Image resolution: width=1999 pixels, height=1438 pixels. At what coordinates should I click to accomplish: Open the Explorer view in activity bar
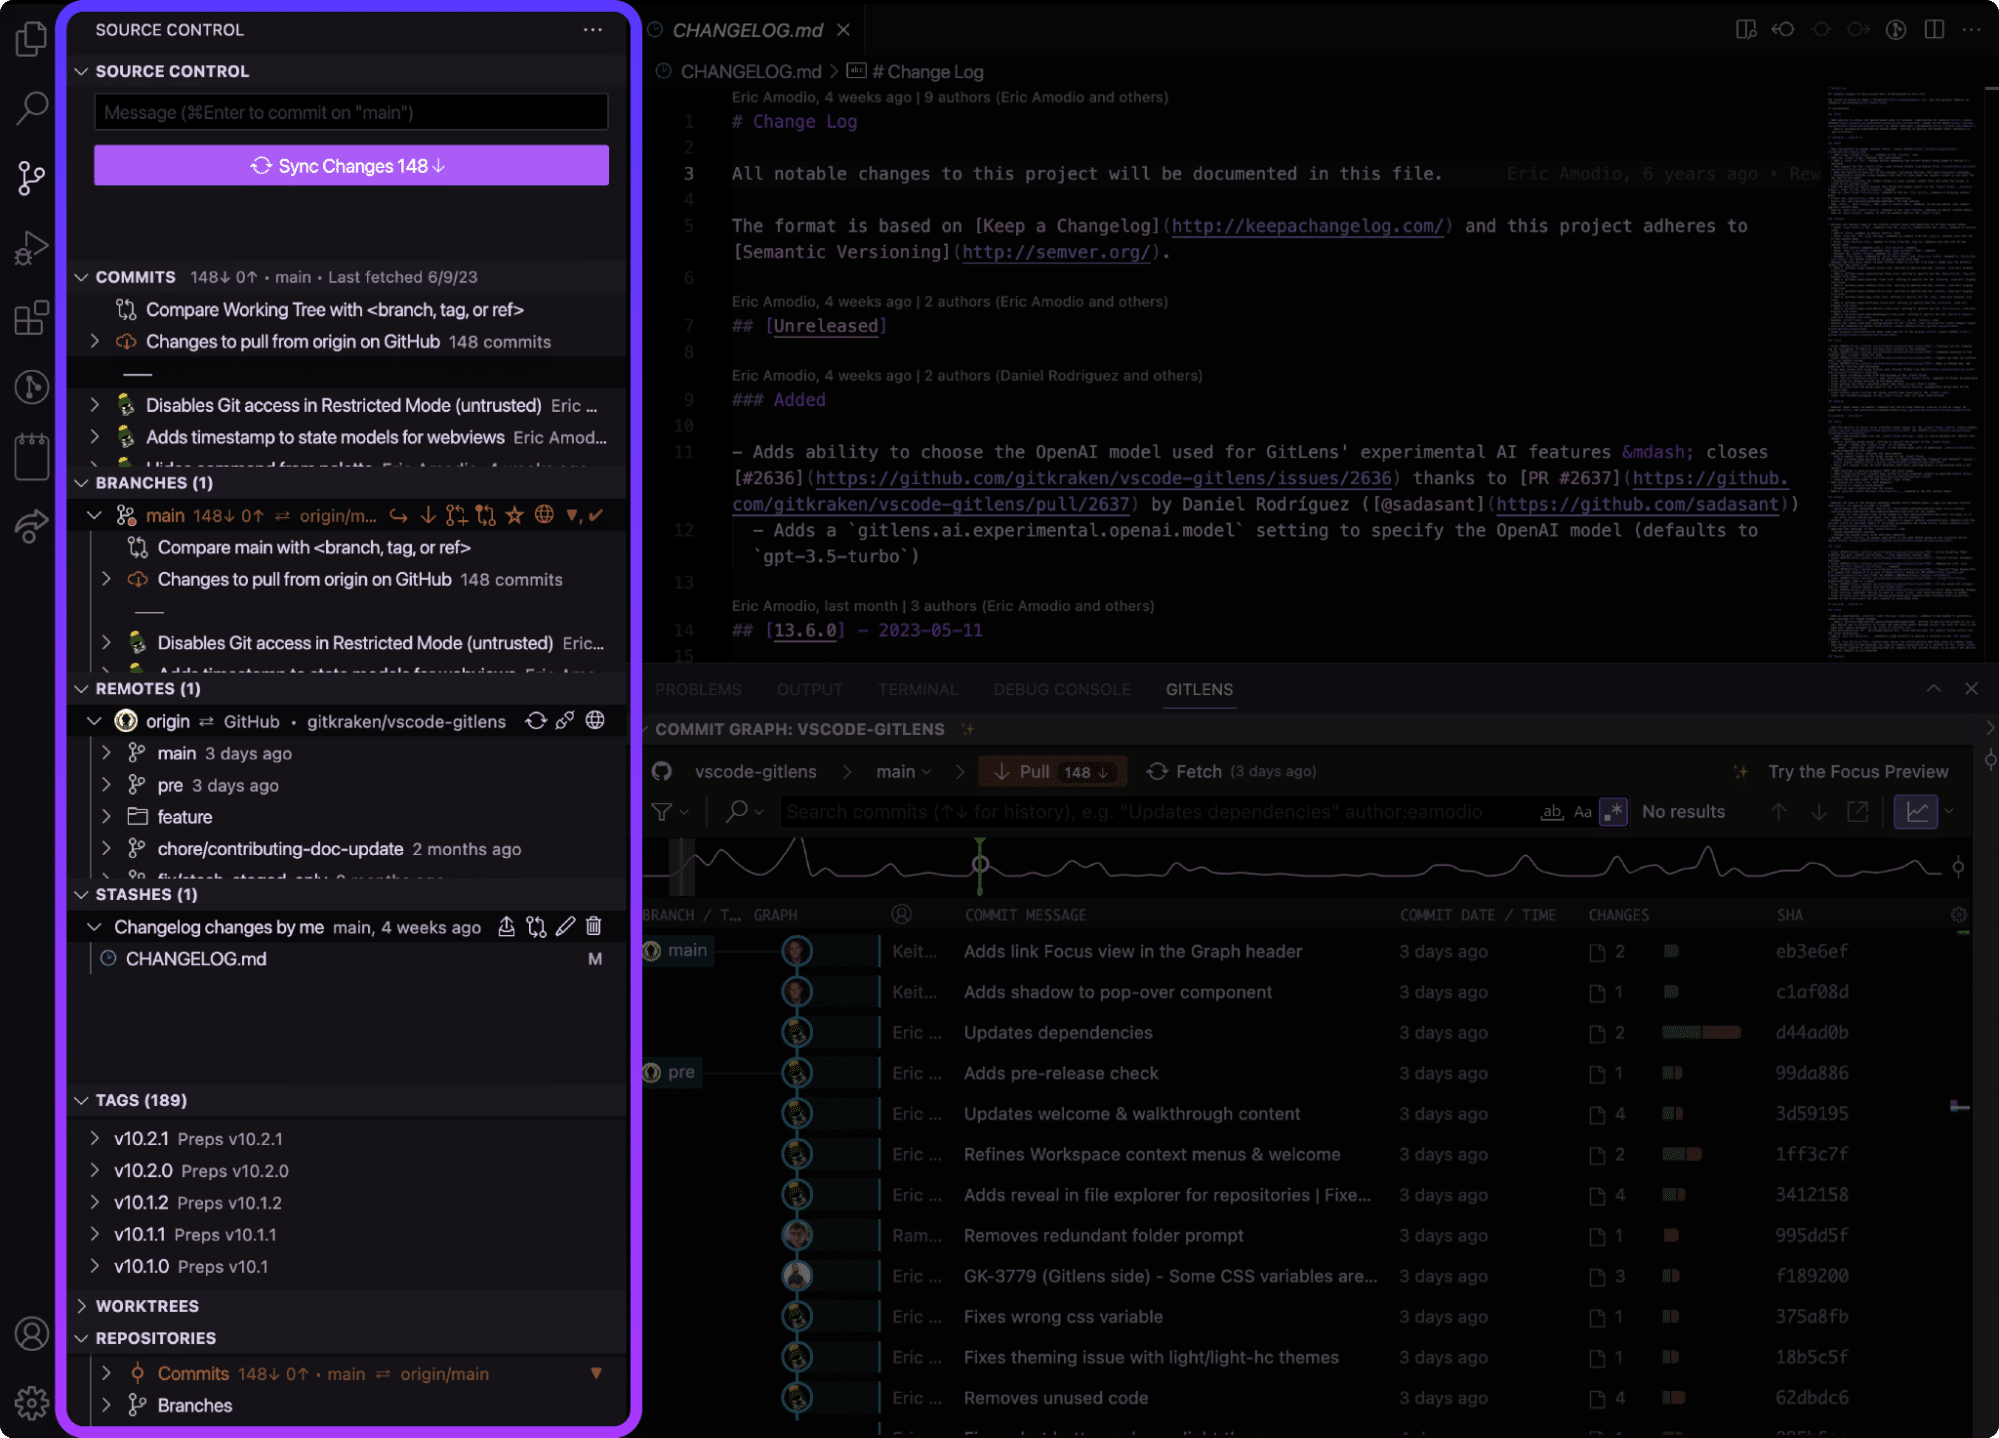[x=31, y=39]
